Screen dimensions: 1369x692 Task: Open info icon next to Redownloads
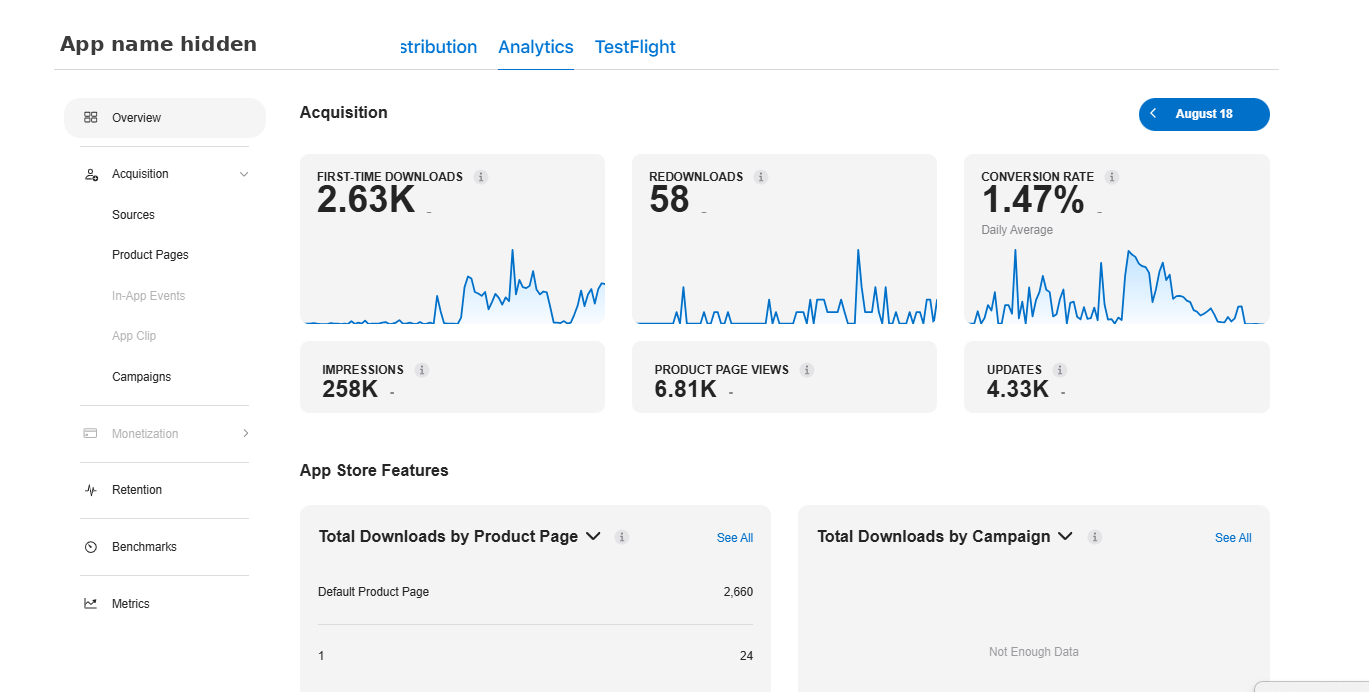point(761,177)
